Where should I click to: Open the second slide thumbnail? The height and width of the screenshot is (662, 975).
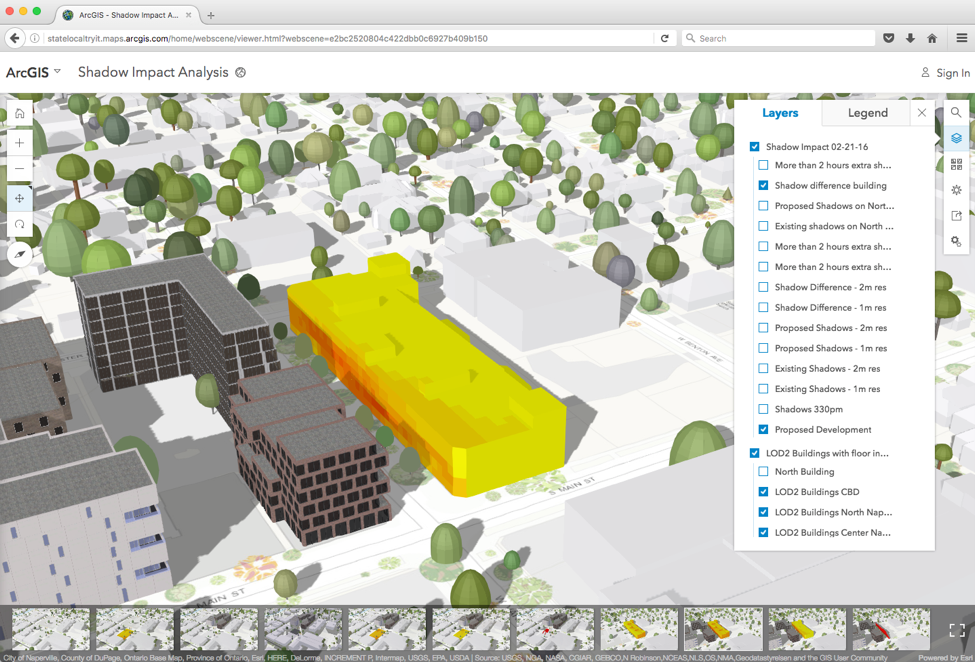click(135, 630)
